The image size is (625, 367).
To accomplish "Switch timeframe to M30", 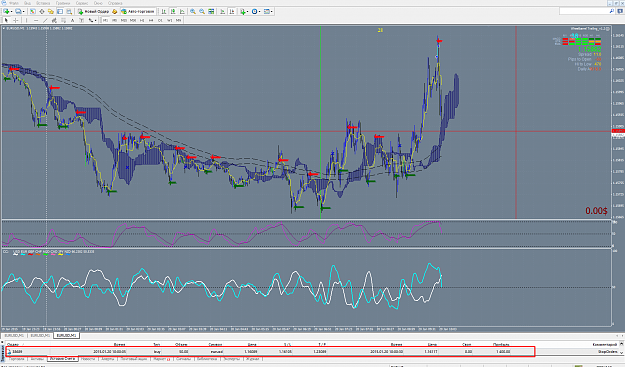I will pyautogui.click(x=133, y=20).
